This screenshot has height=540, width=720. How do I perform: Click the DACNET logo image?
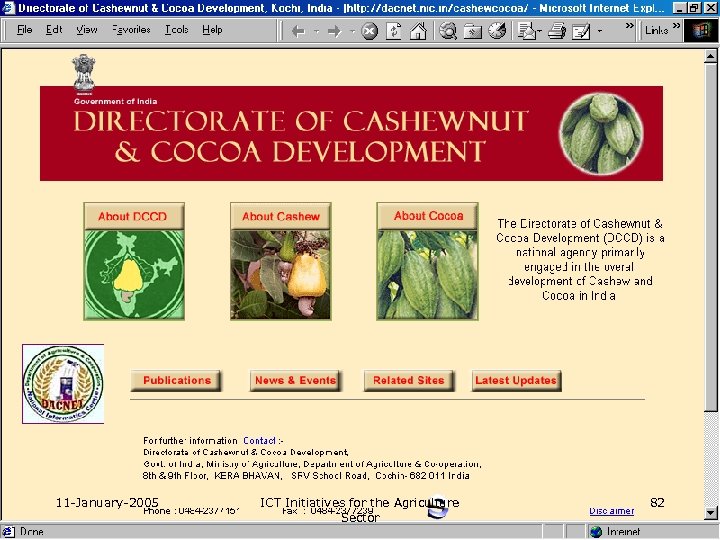63,384
